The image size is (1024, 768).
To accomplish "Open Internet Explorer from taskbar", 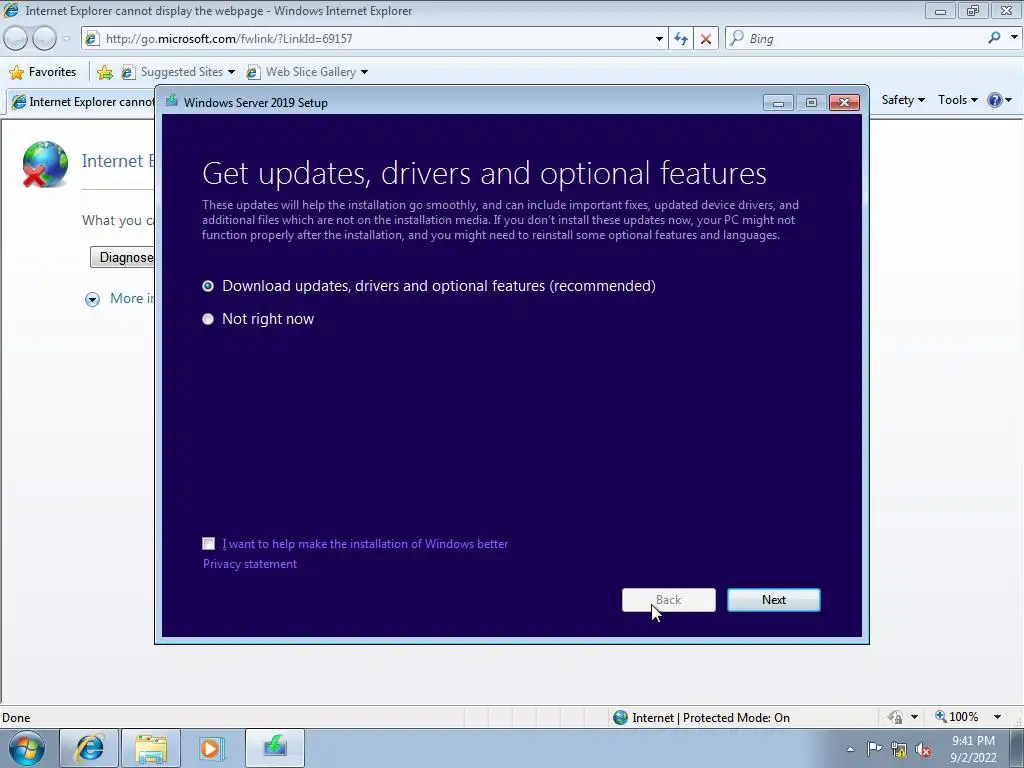I will click(x=89, y=748).
